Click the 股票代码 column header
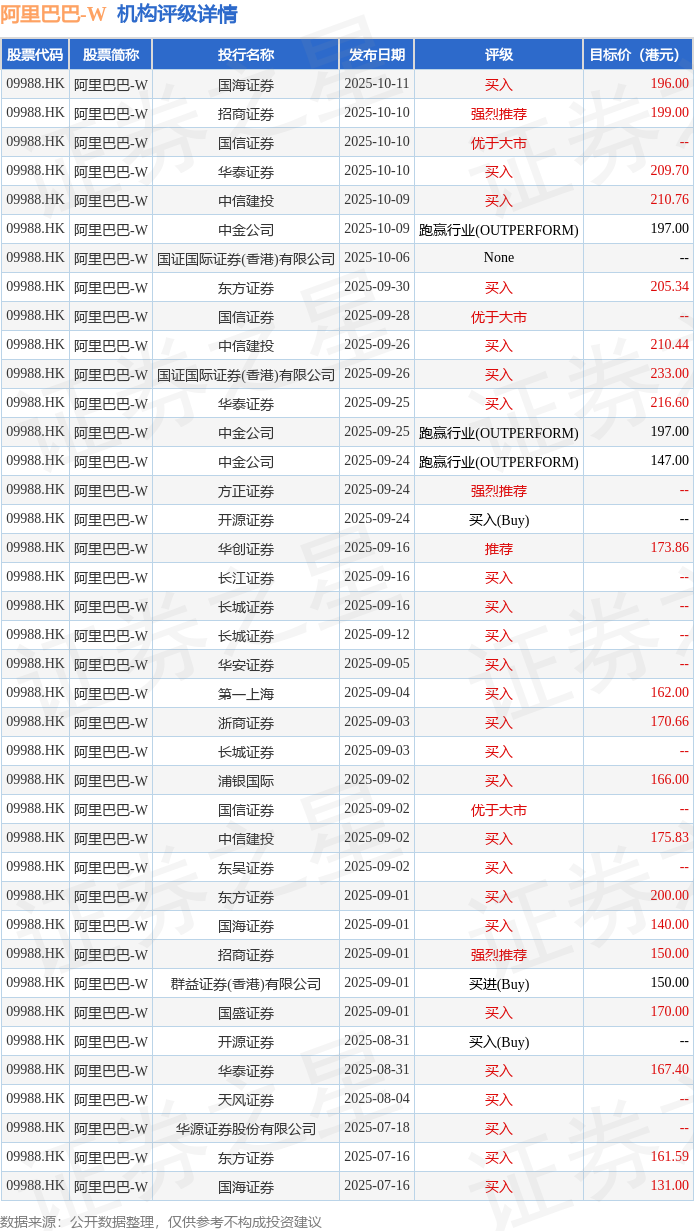 click(x=34, y=55)
